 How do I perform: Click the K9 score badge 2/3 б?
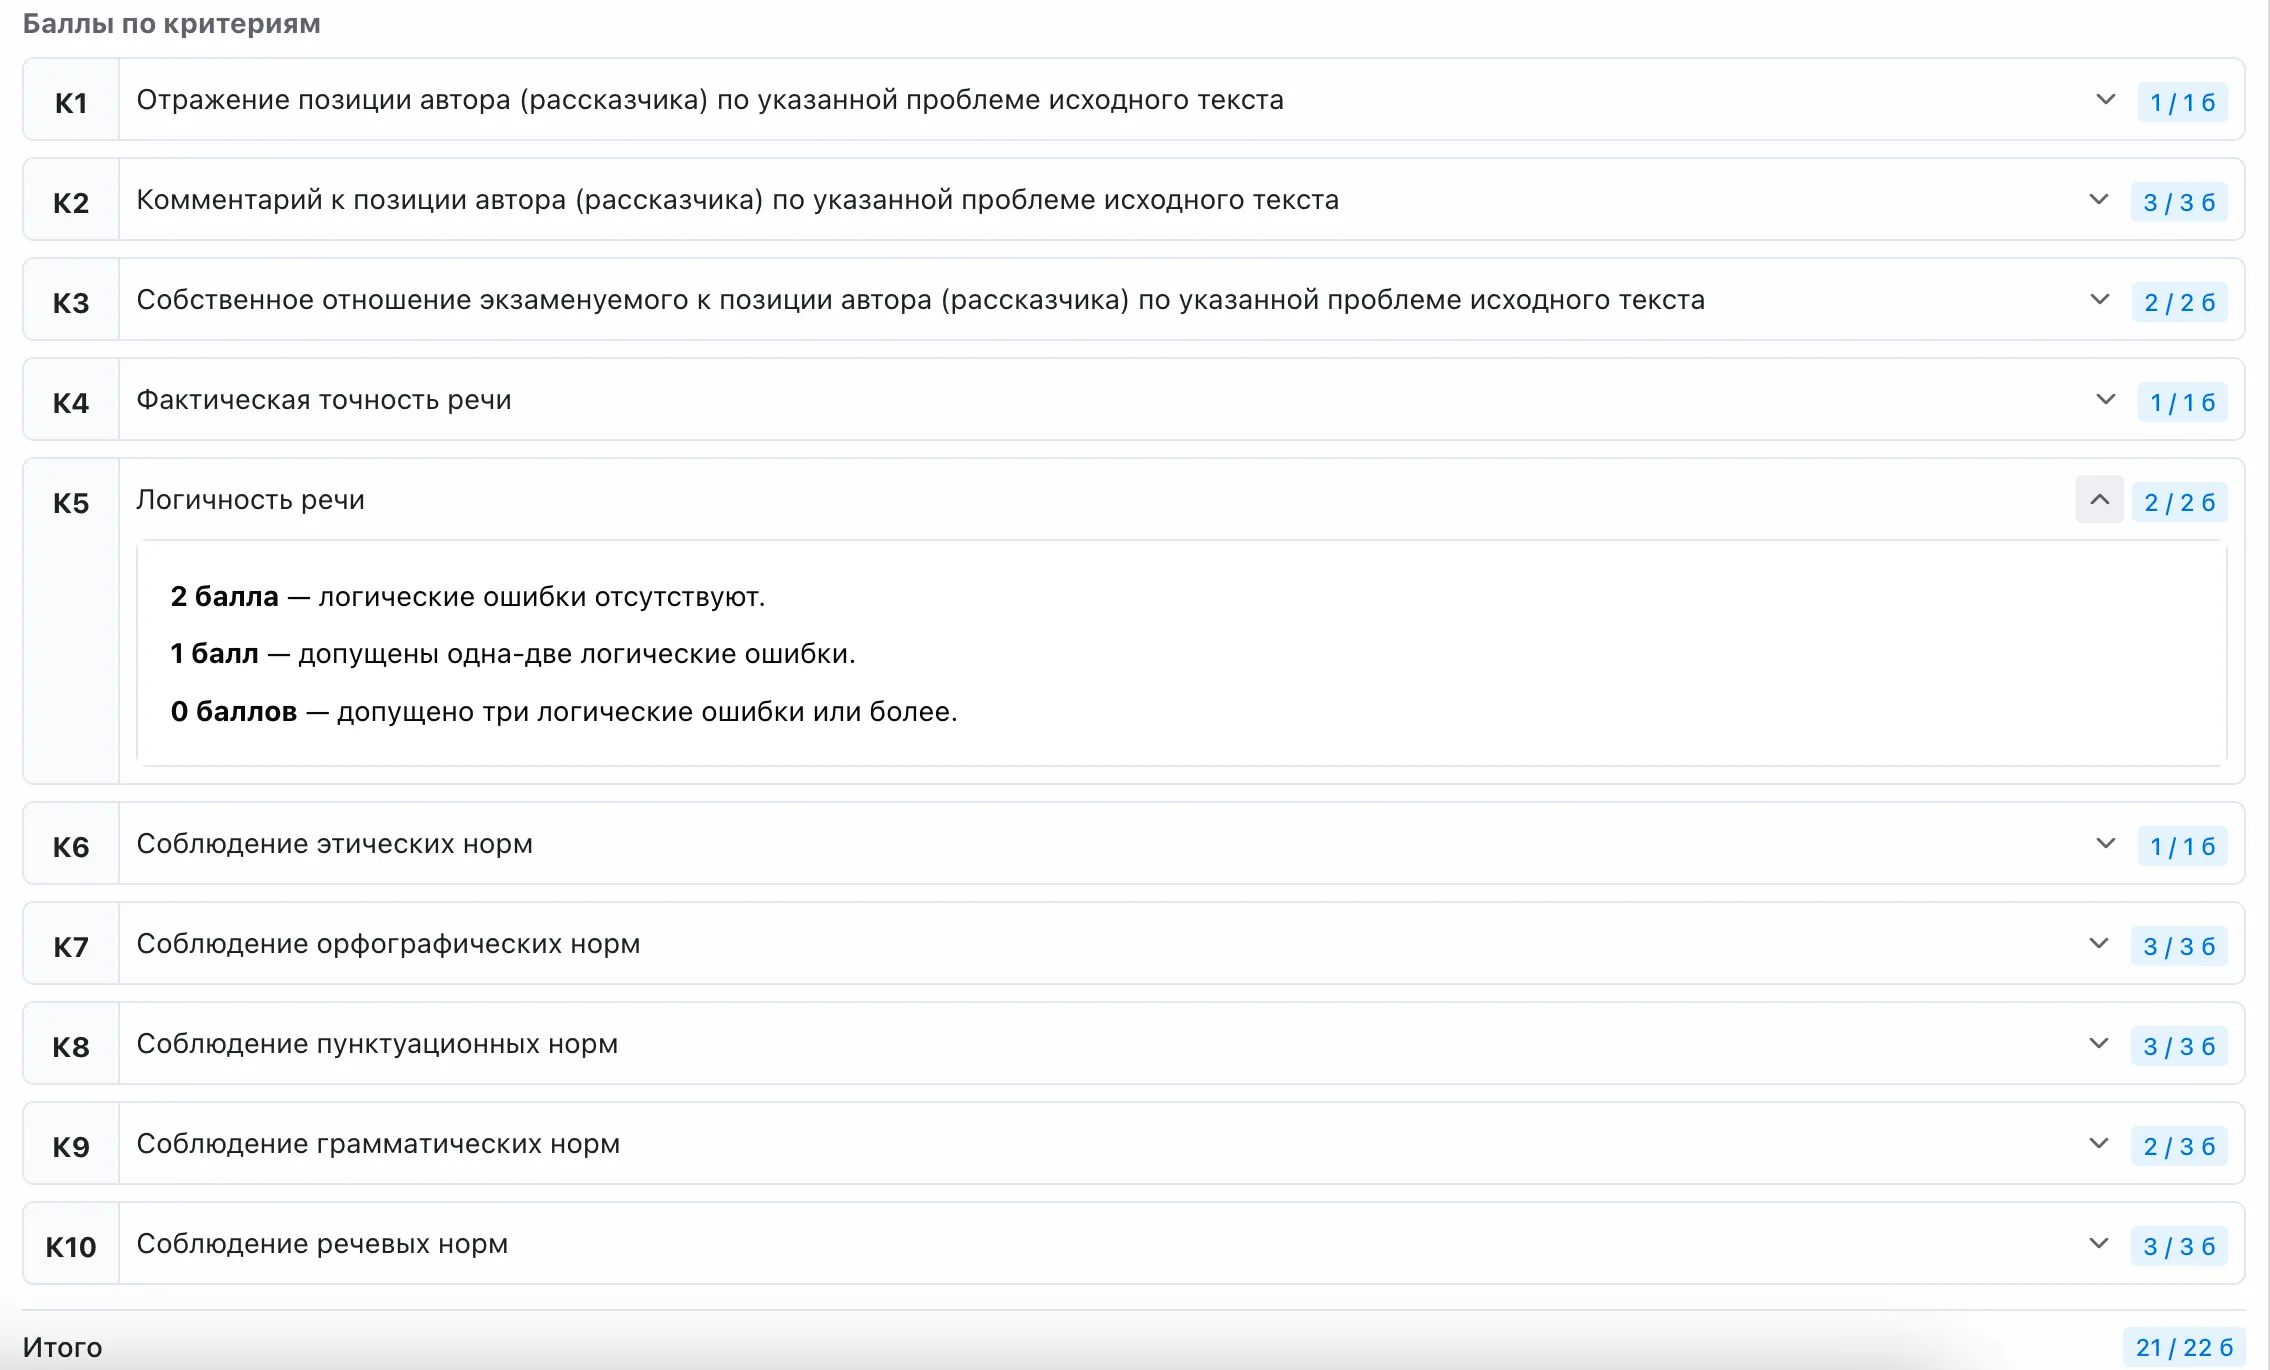[x=2179, y=1146]
